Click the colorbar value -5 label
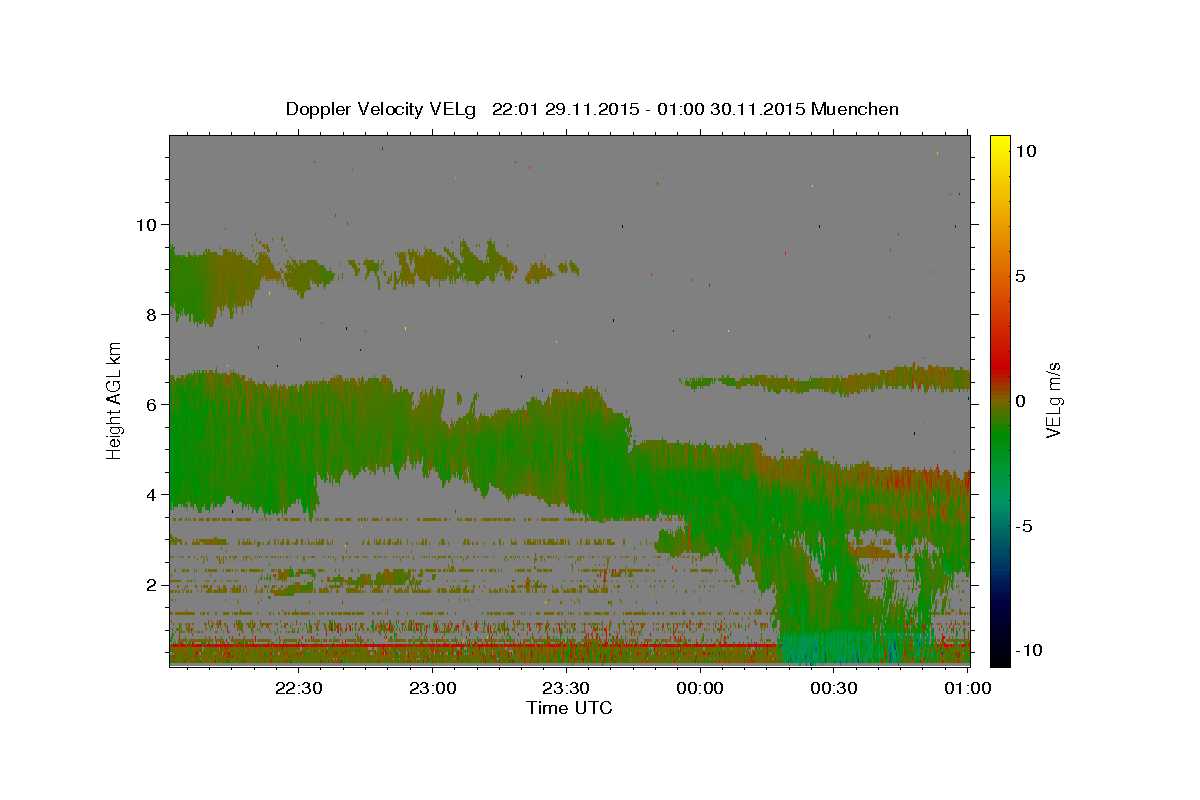1200x800 pixels. click(1025, 525)
